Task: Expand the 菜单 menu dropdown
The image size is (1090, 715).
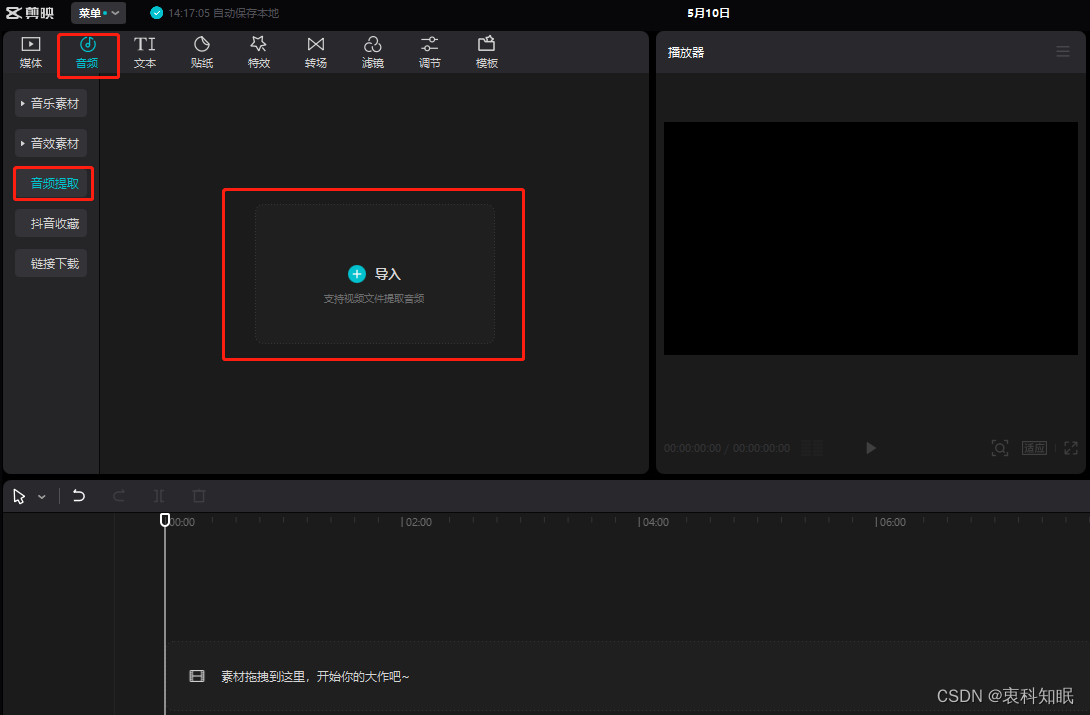Action: [98, 13]
